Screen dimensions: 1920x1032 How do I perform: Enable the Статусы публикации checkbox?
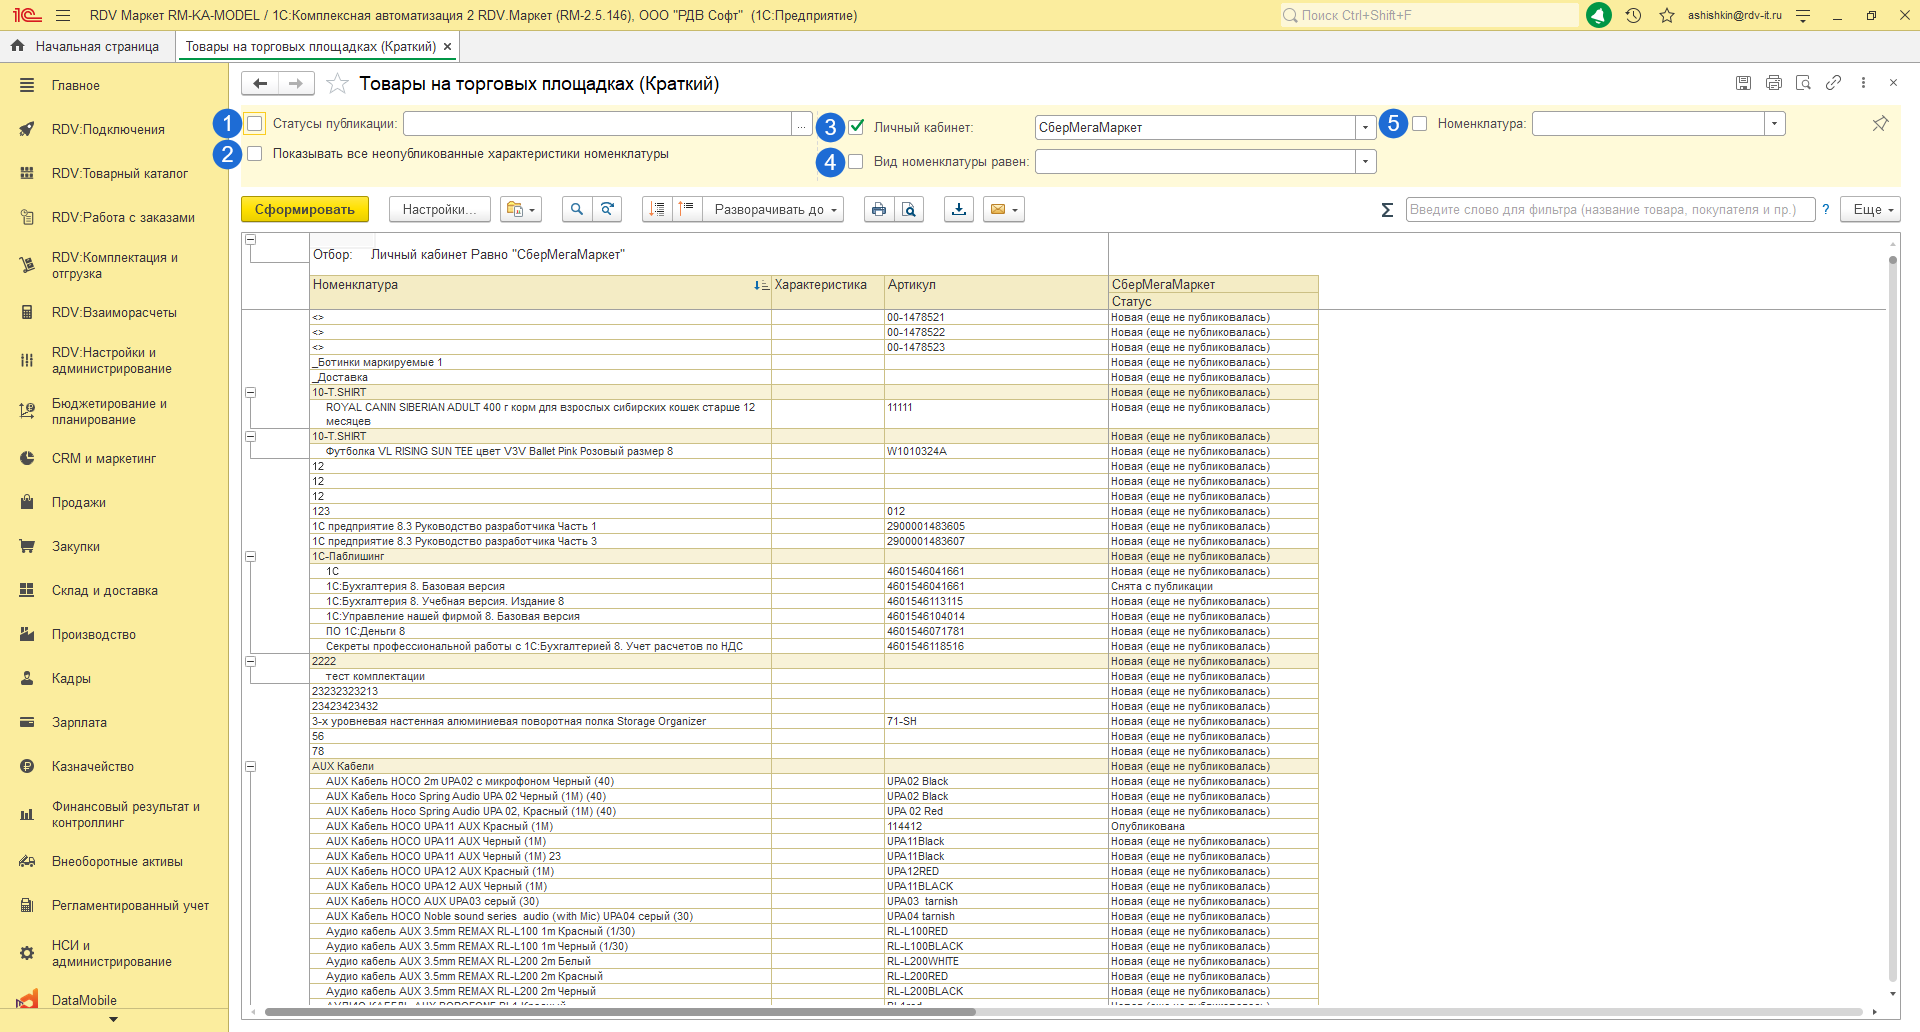coord(255,124)
